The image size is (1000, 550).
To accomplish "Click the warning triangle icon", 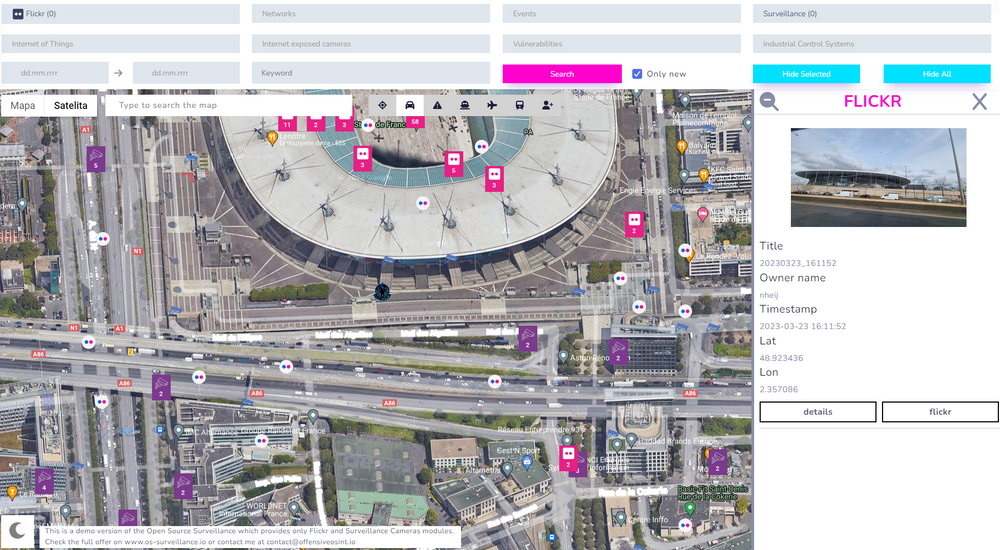I will [437, 105].
